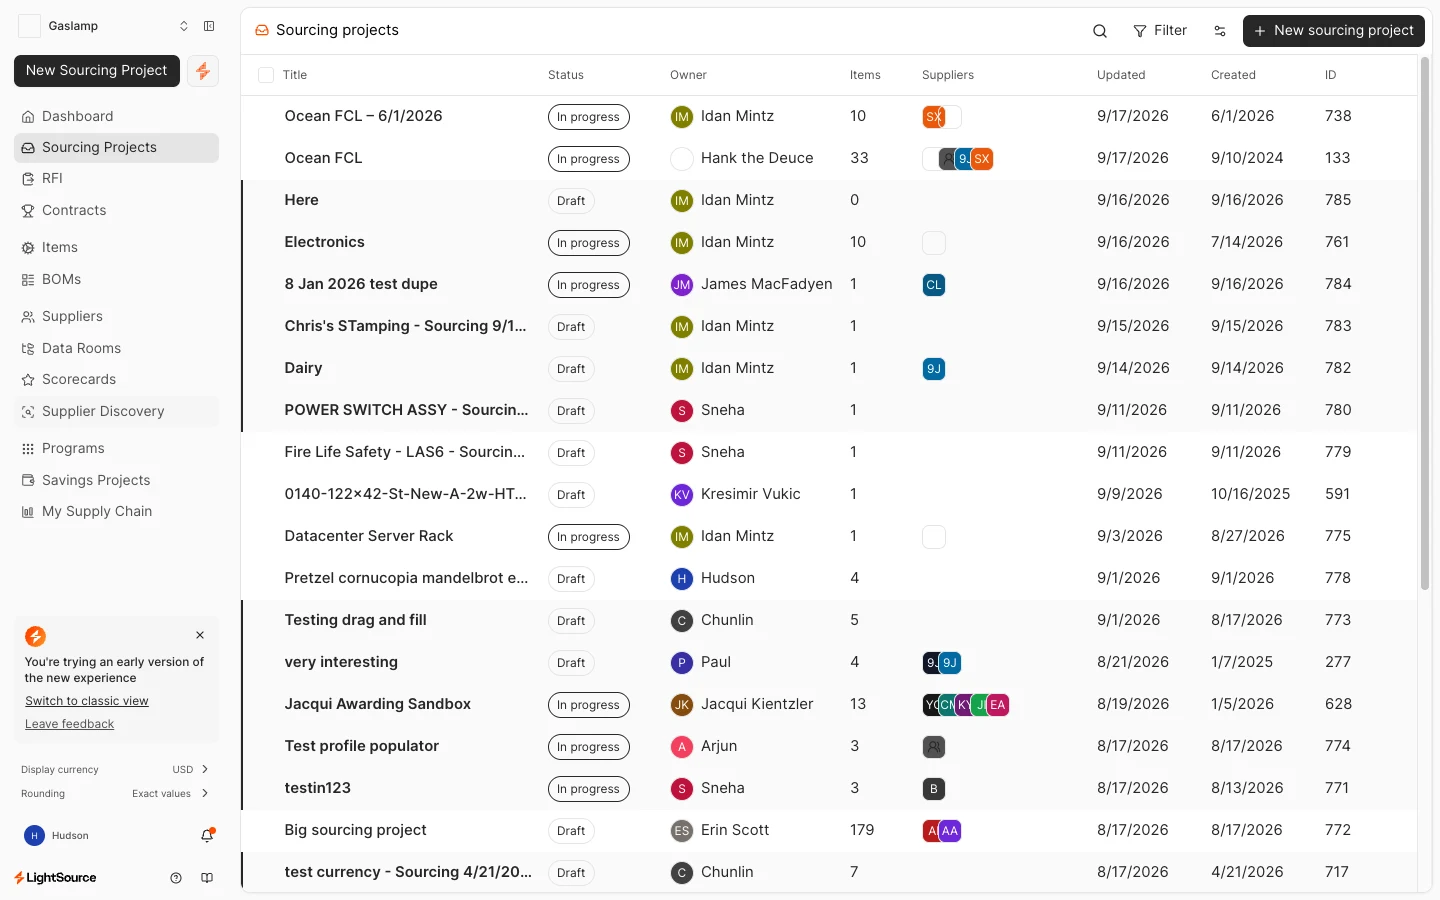The height and width of the screenshot is (900, 1440).
Task: Open search with the magnifier icon
Action: pos(1100,31)
